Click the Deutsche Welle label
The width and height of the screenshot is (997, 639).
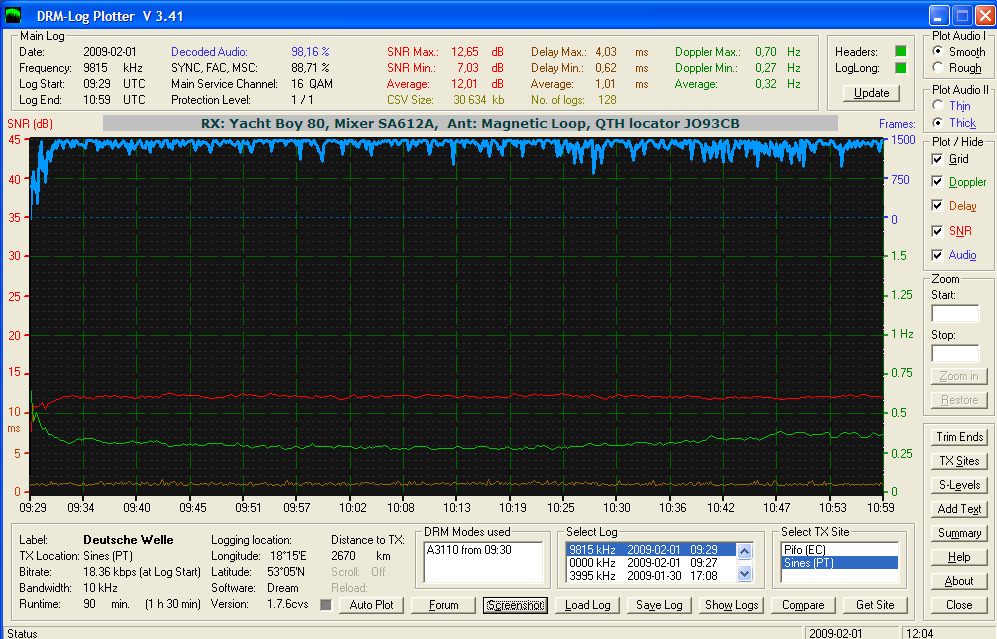pyautogui.click(x=128, y=540)
